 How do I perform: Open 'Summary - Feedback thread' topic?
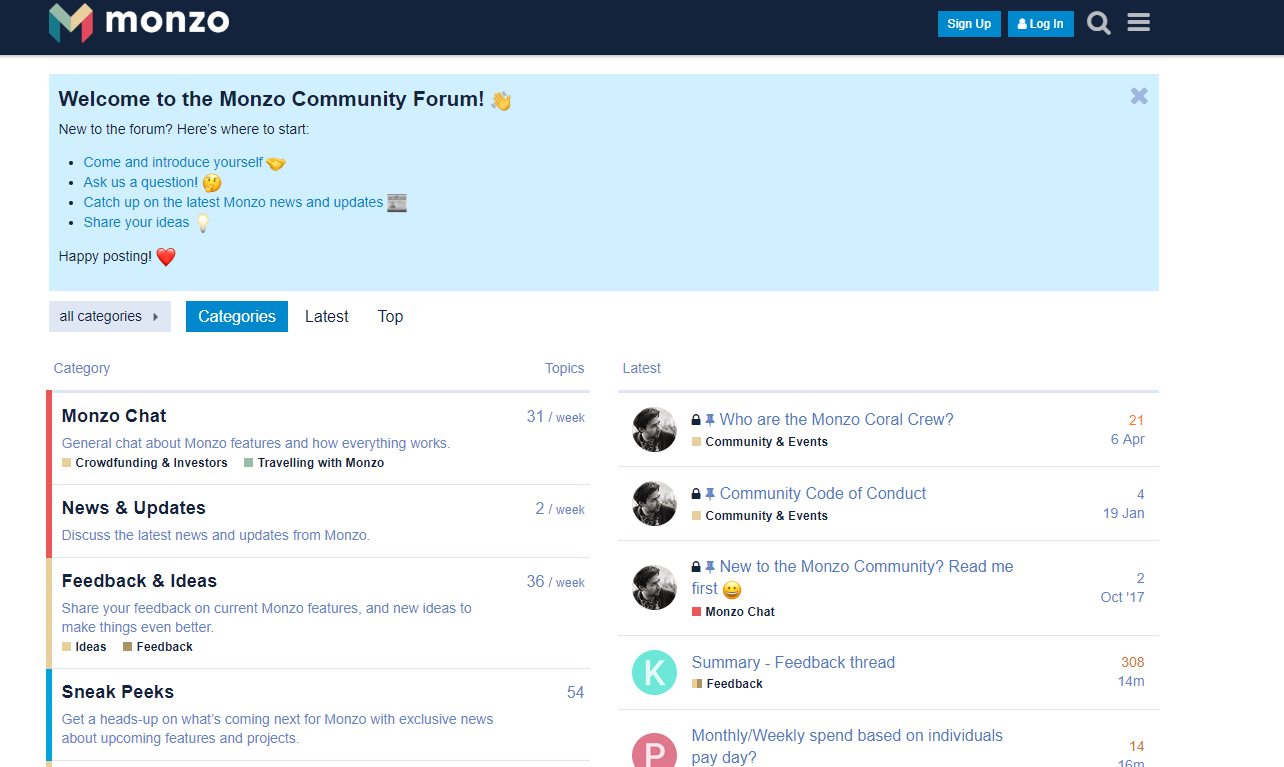point(793,663)
